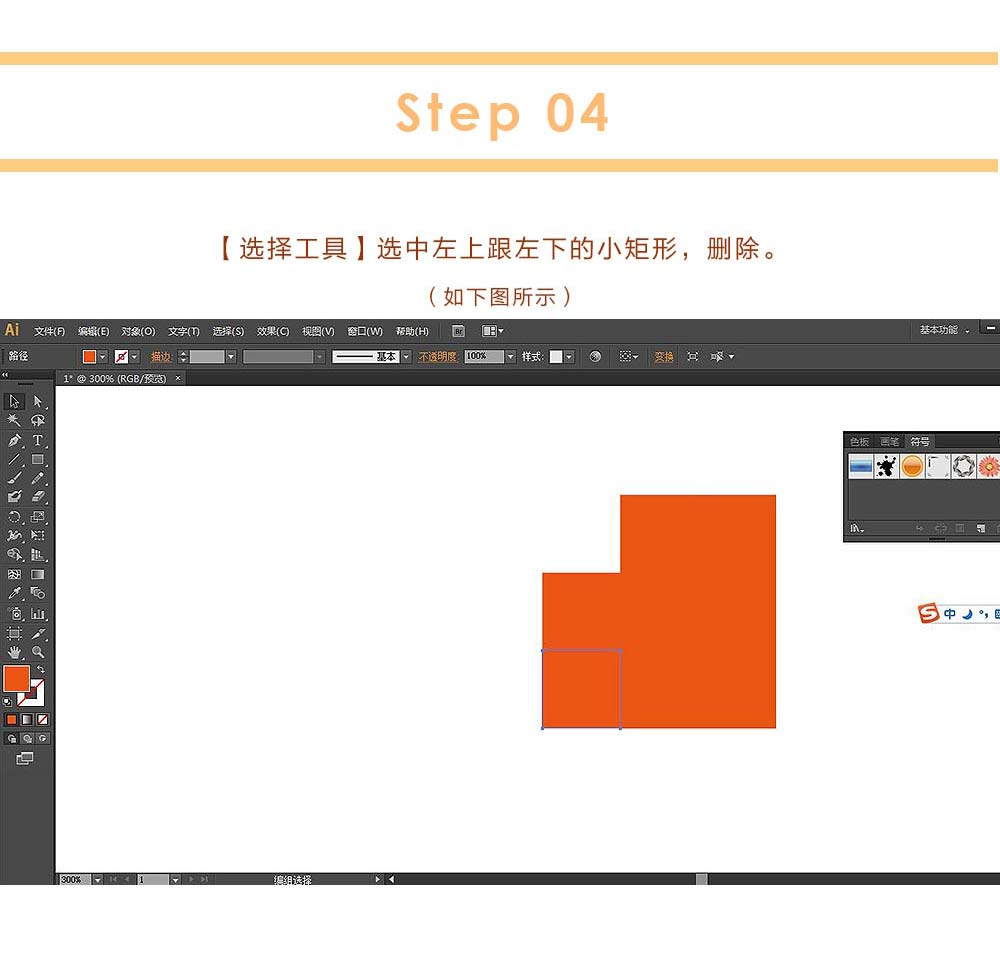The image size is (1000, 962).
Task: Open artboard number dropdown in status bar
Action: pyautogui.click(x=175, y=880)
